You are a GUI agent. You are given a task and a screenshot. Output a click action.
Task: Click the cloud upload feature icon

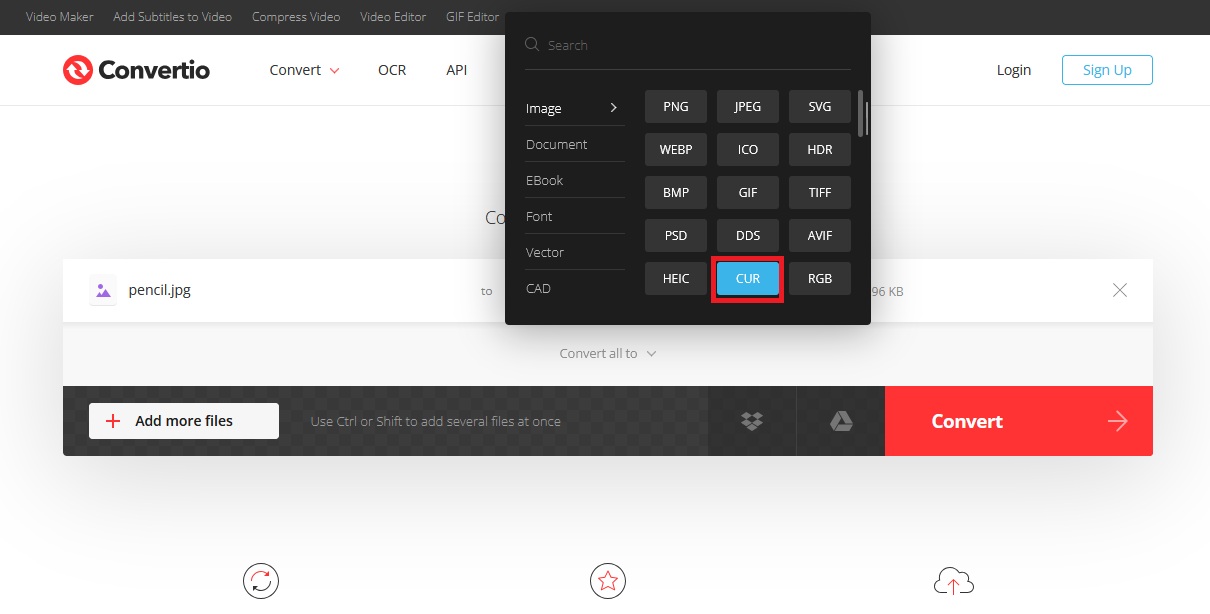point(953,581)
